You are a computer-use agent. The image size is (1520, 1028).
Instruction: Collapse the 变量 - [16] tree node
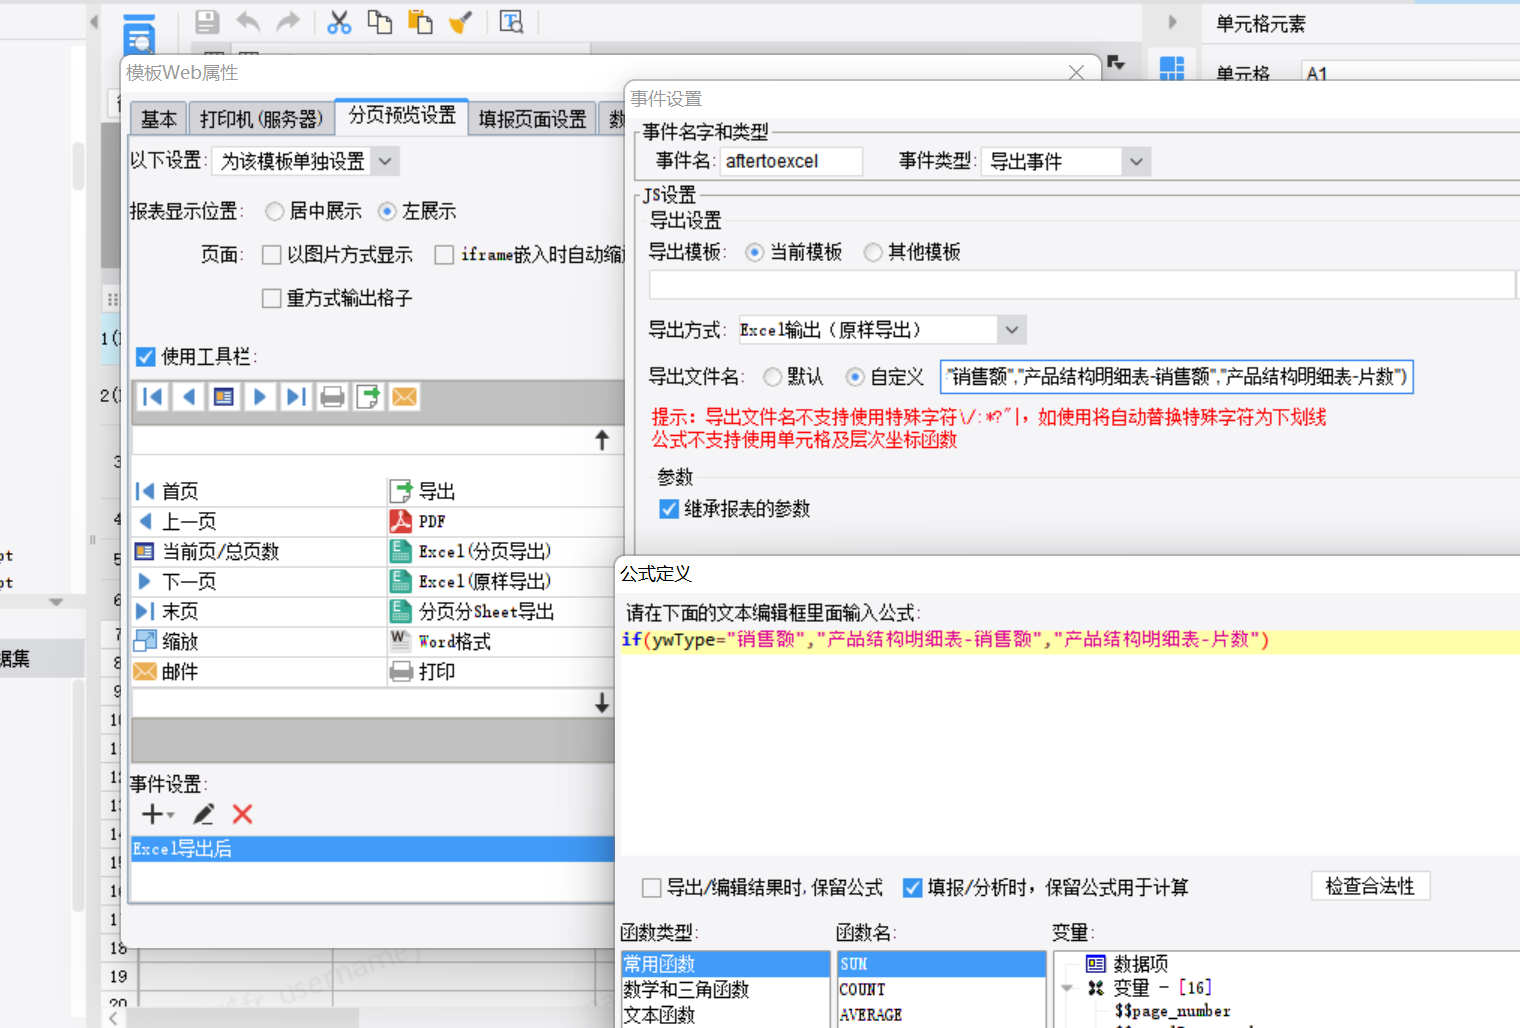pyautogui.click(x=1067, y=988)
